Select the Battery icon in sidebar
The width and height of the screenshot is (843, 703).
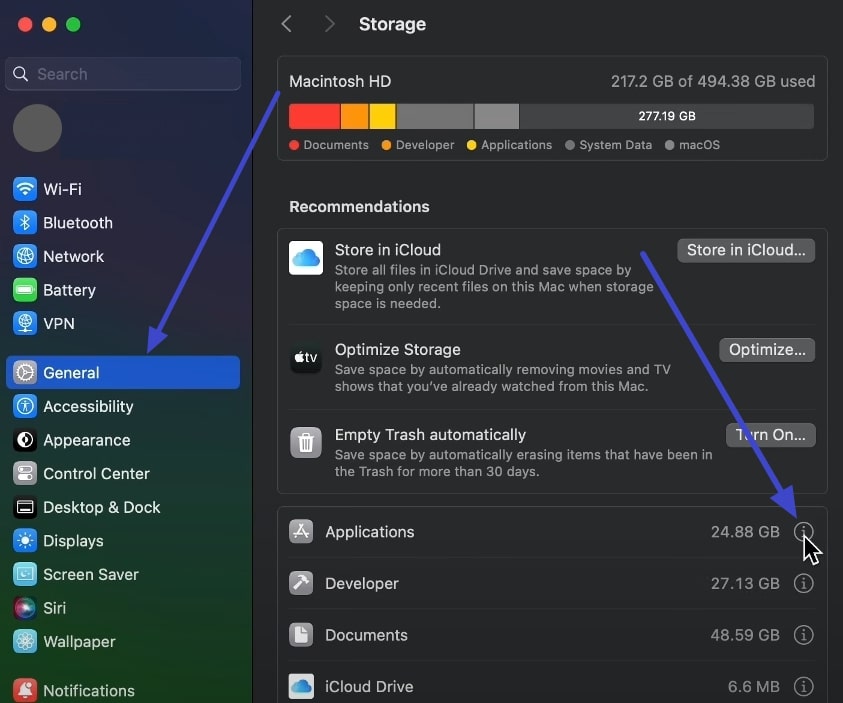[x=25, y=290]
